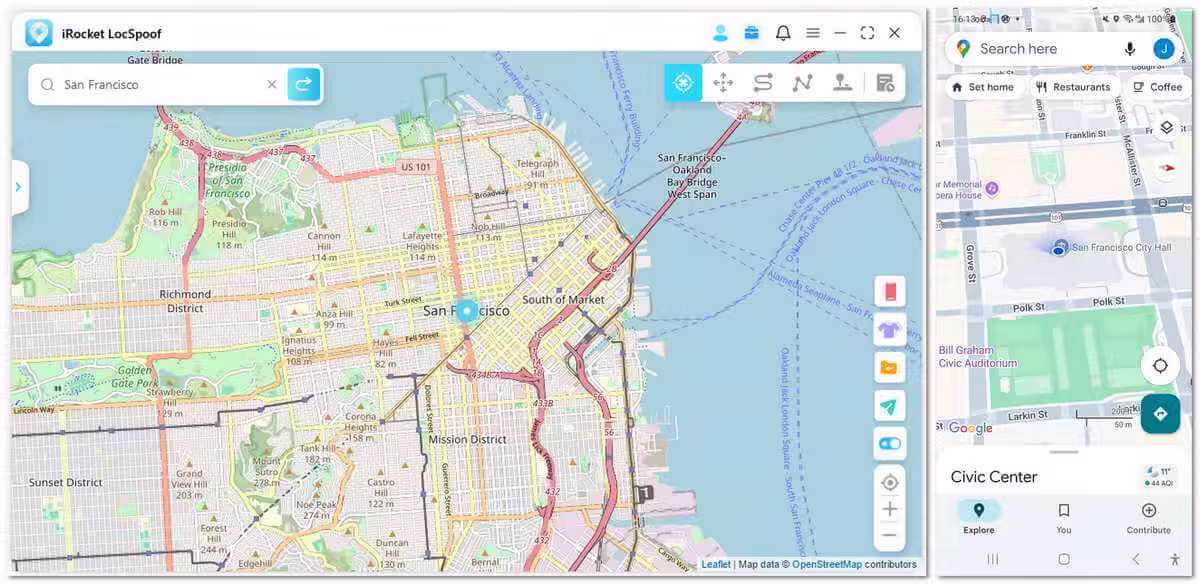Click the blue location marker on San Francisco
The height and width of the screenshot is (584, 1200).
[466, 311]
